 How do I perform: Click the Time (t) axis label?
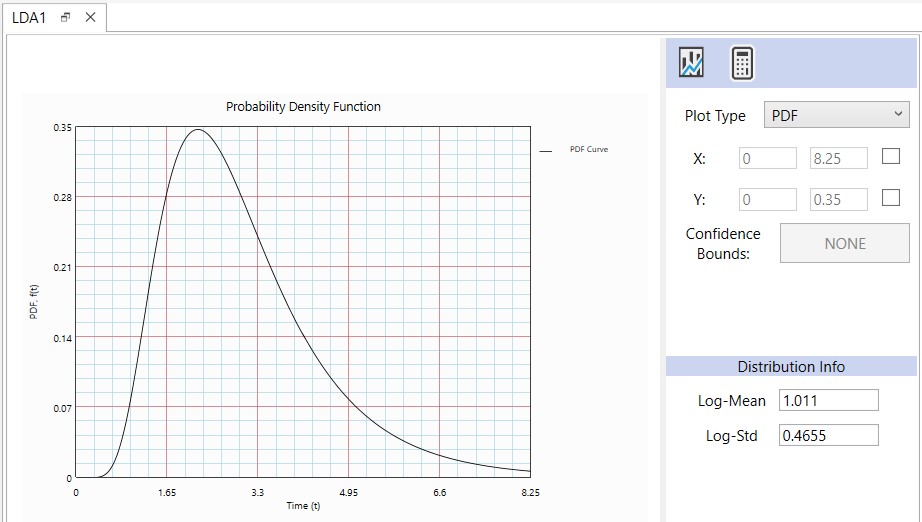[303, 506]
